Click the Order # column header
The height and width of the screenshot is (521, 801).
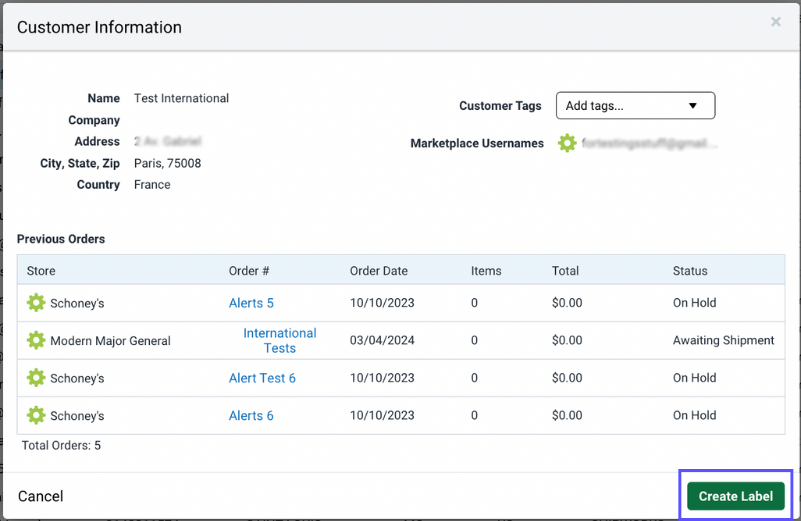[249, 271]
